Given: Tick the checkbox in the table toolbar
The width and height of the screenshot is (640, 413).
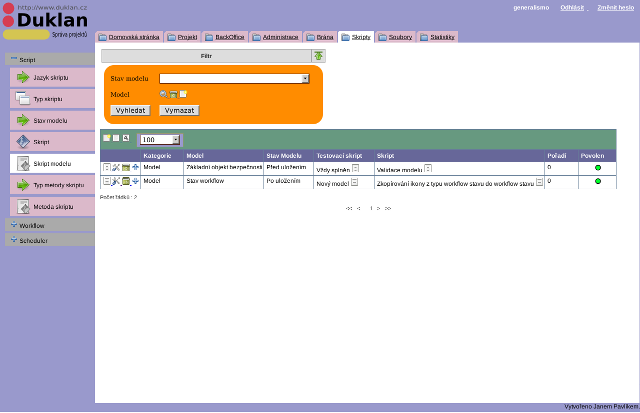Looking at the screenshot, I should click(x=116, y=138).
